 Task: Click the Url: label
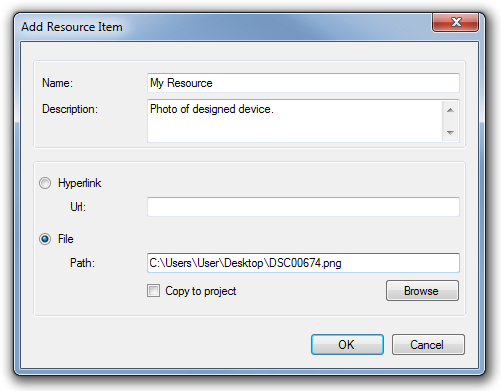78,207
